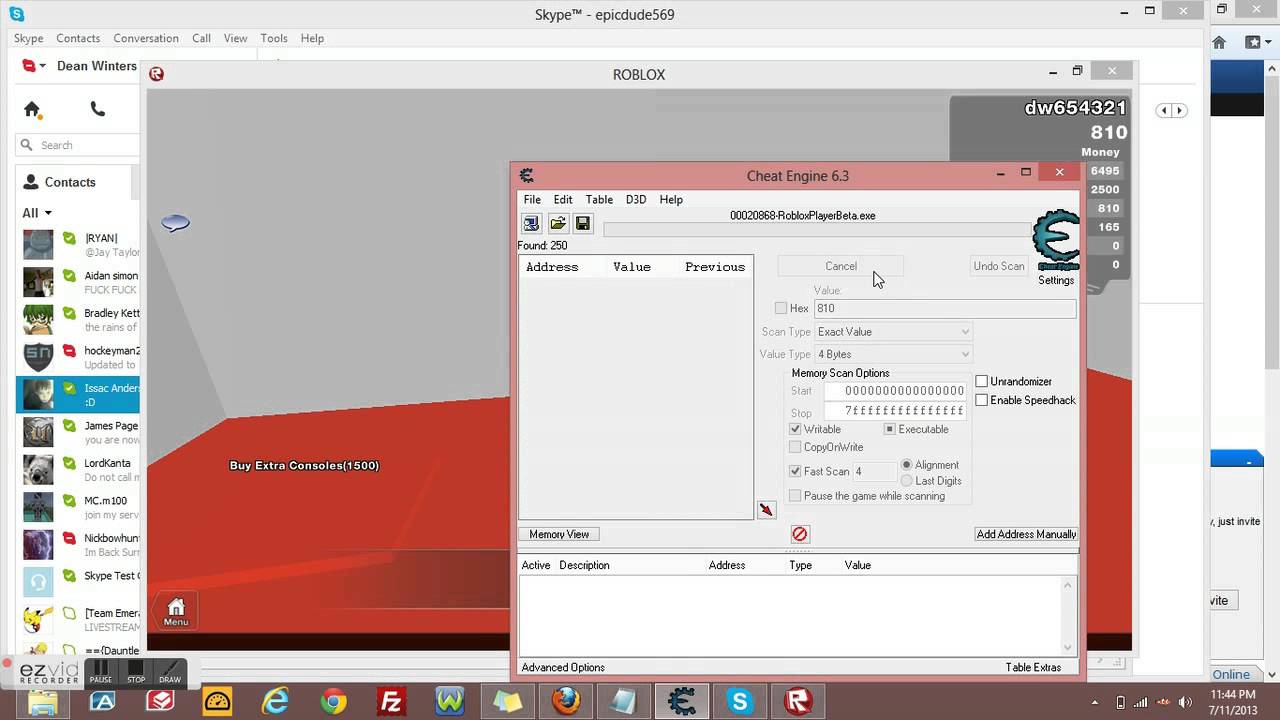Open Skype Conversation menu
The image size is (1280, 720).
click(146, 38)
